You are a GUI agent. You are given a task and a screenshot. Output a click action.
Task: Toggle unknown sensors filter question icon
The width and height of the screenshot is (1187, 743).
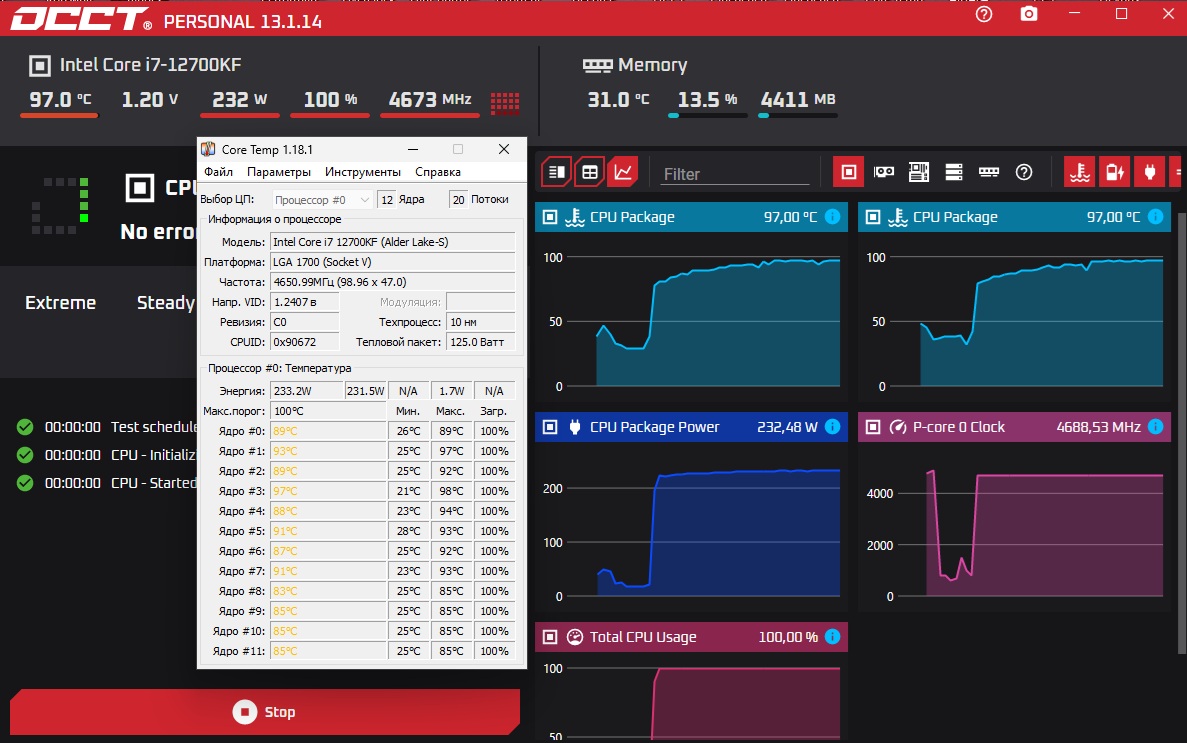[x=1023, y=173]
